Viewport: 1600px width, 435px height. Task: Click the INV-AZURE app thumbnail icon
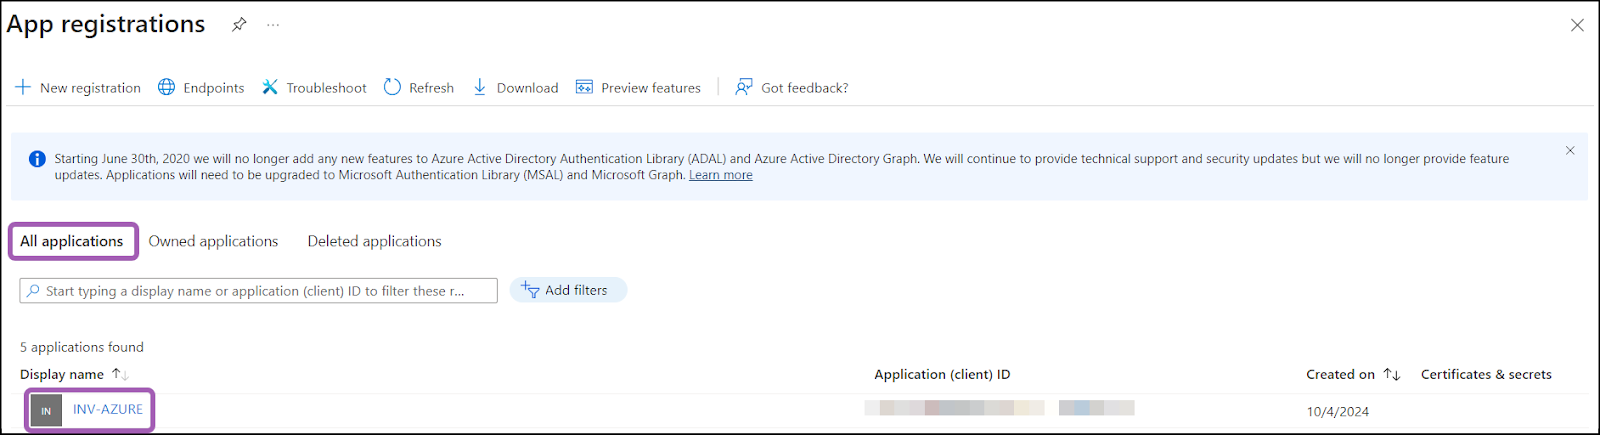coord(46,410)
